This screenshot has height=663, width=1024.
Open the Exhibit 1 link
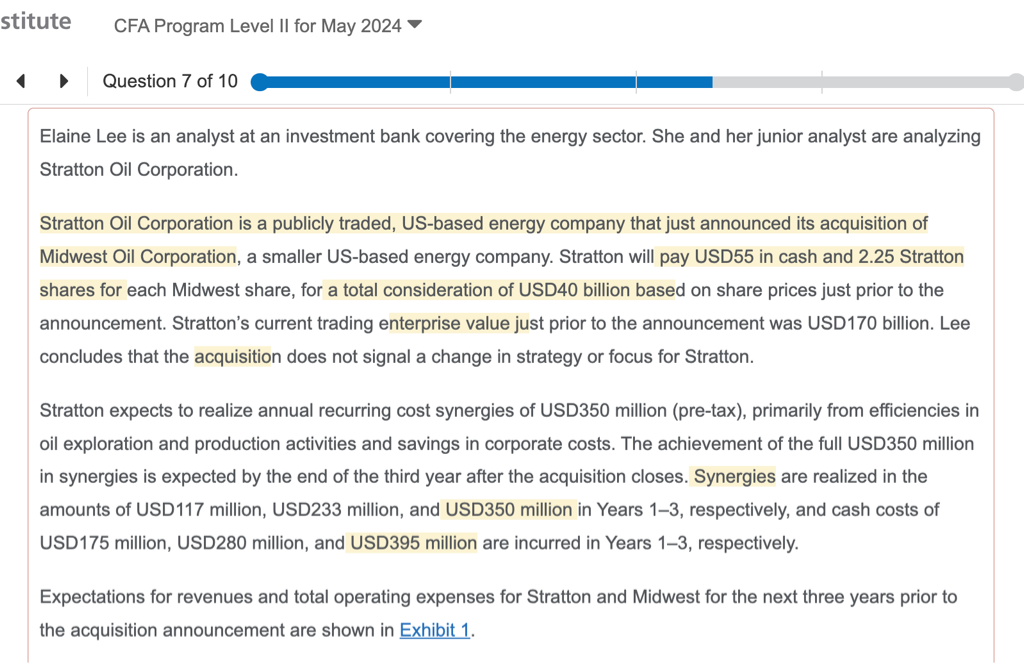(434, 630)
